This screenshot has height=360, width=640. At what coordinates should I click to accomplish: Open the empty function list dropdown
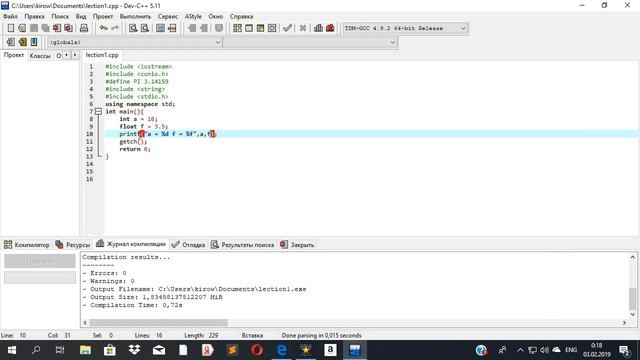click(310, 42)
